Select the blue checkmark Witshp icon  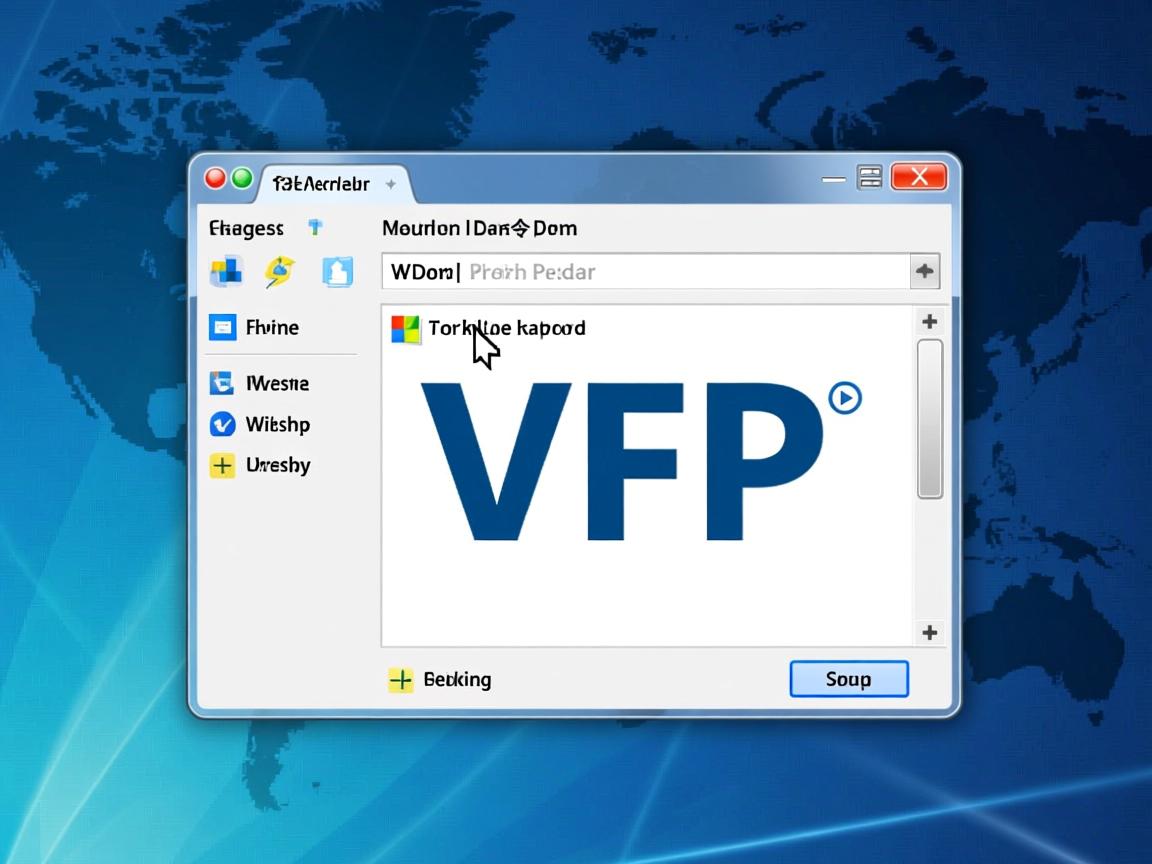point(224,424)
